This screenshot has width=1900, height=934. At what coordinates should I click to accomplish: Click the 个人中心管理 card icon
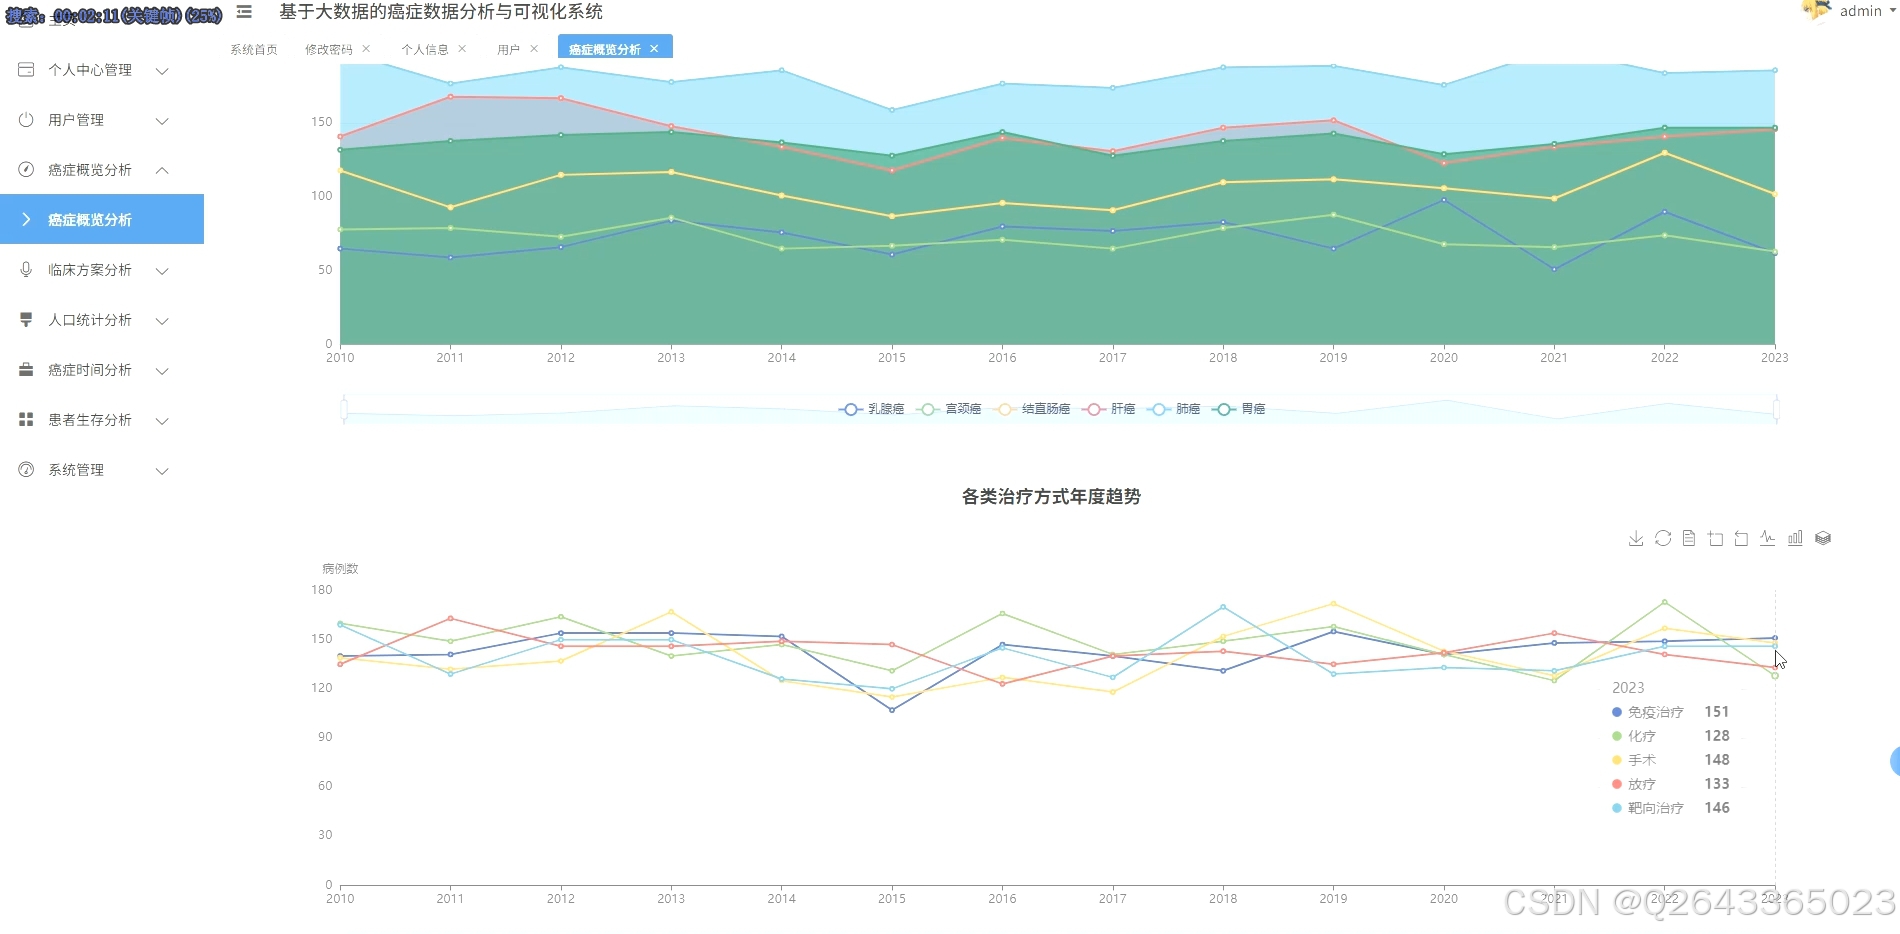26,70
